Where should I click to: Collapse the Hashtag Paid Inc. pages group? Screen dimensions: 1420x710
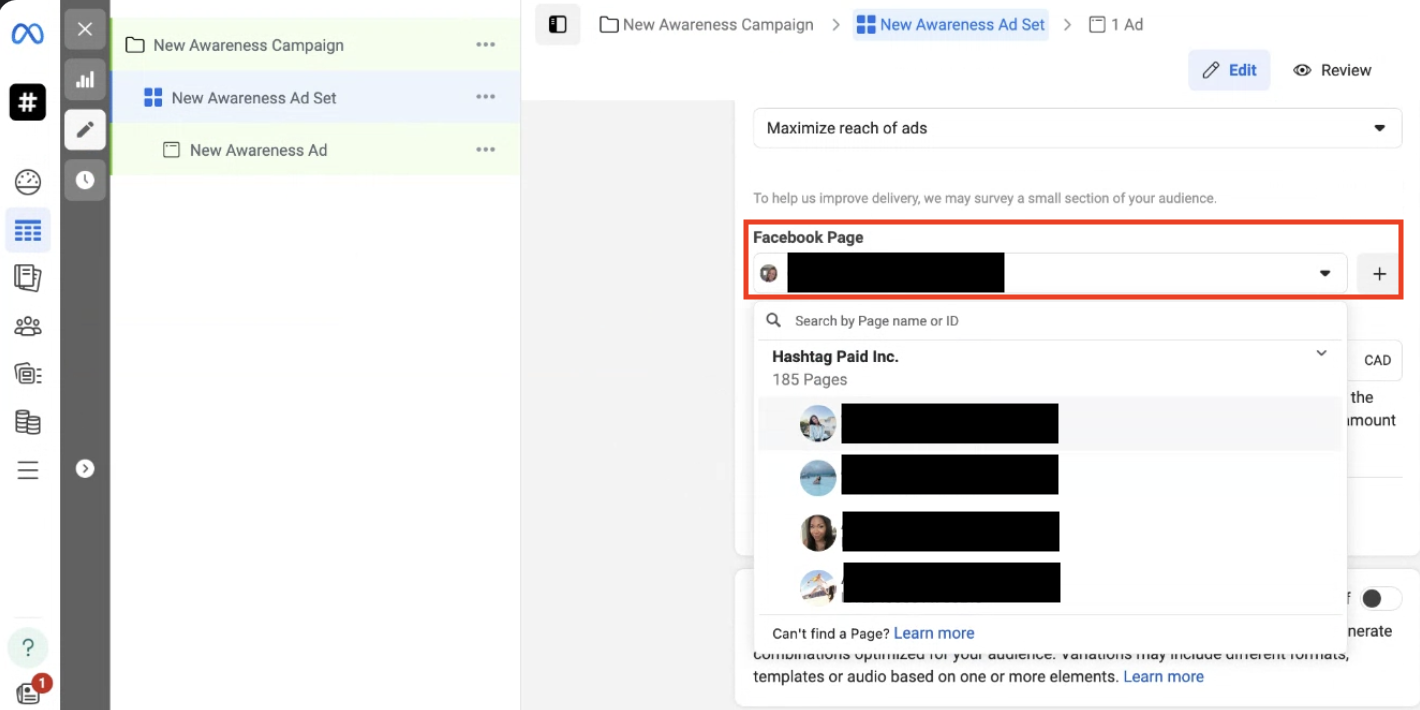pos(1321,354)
